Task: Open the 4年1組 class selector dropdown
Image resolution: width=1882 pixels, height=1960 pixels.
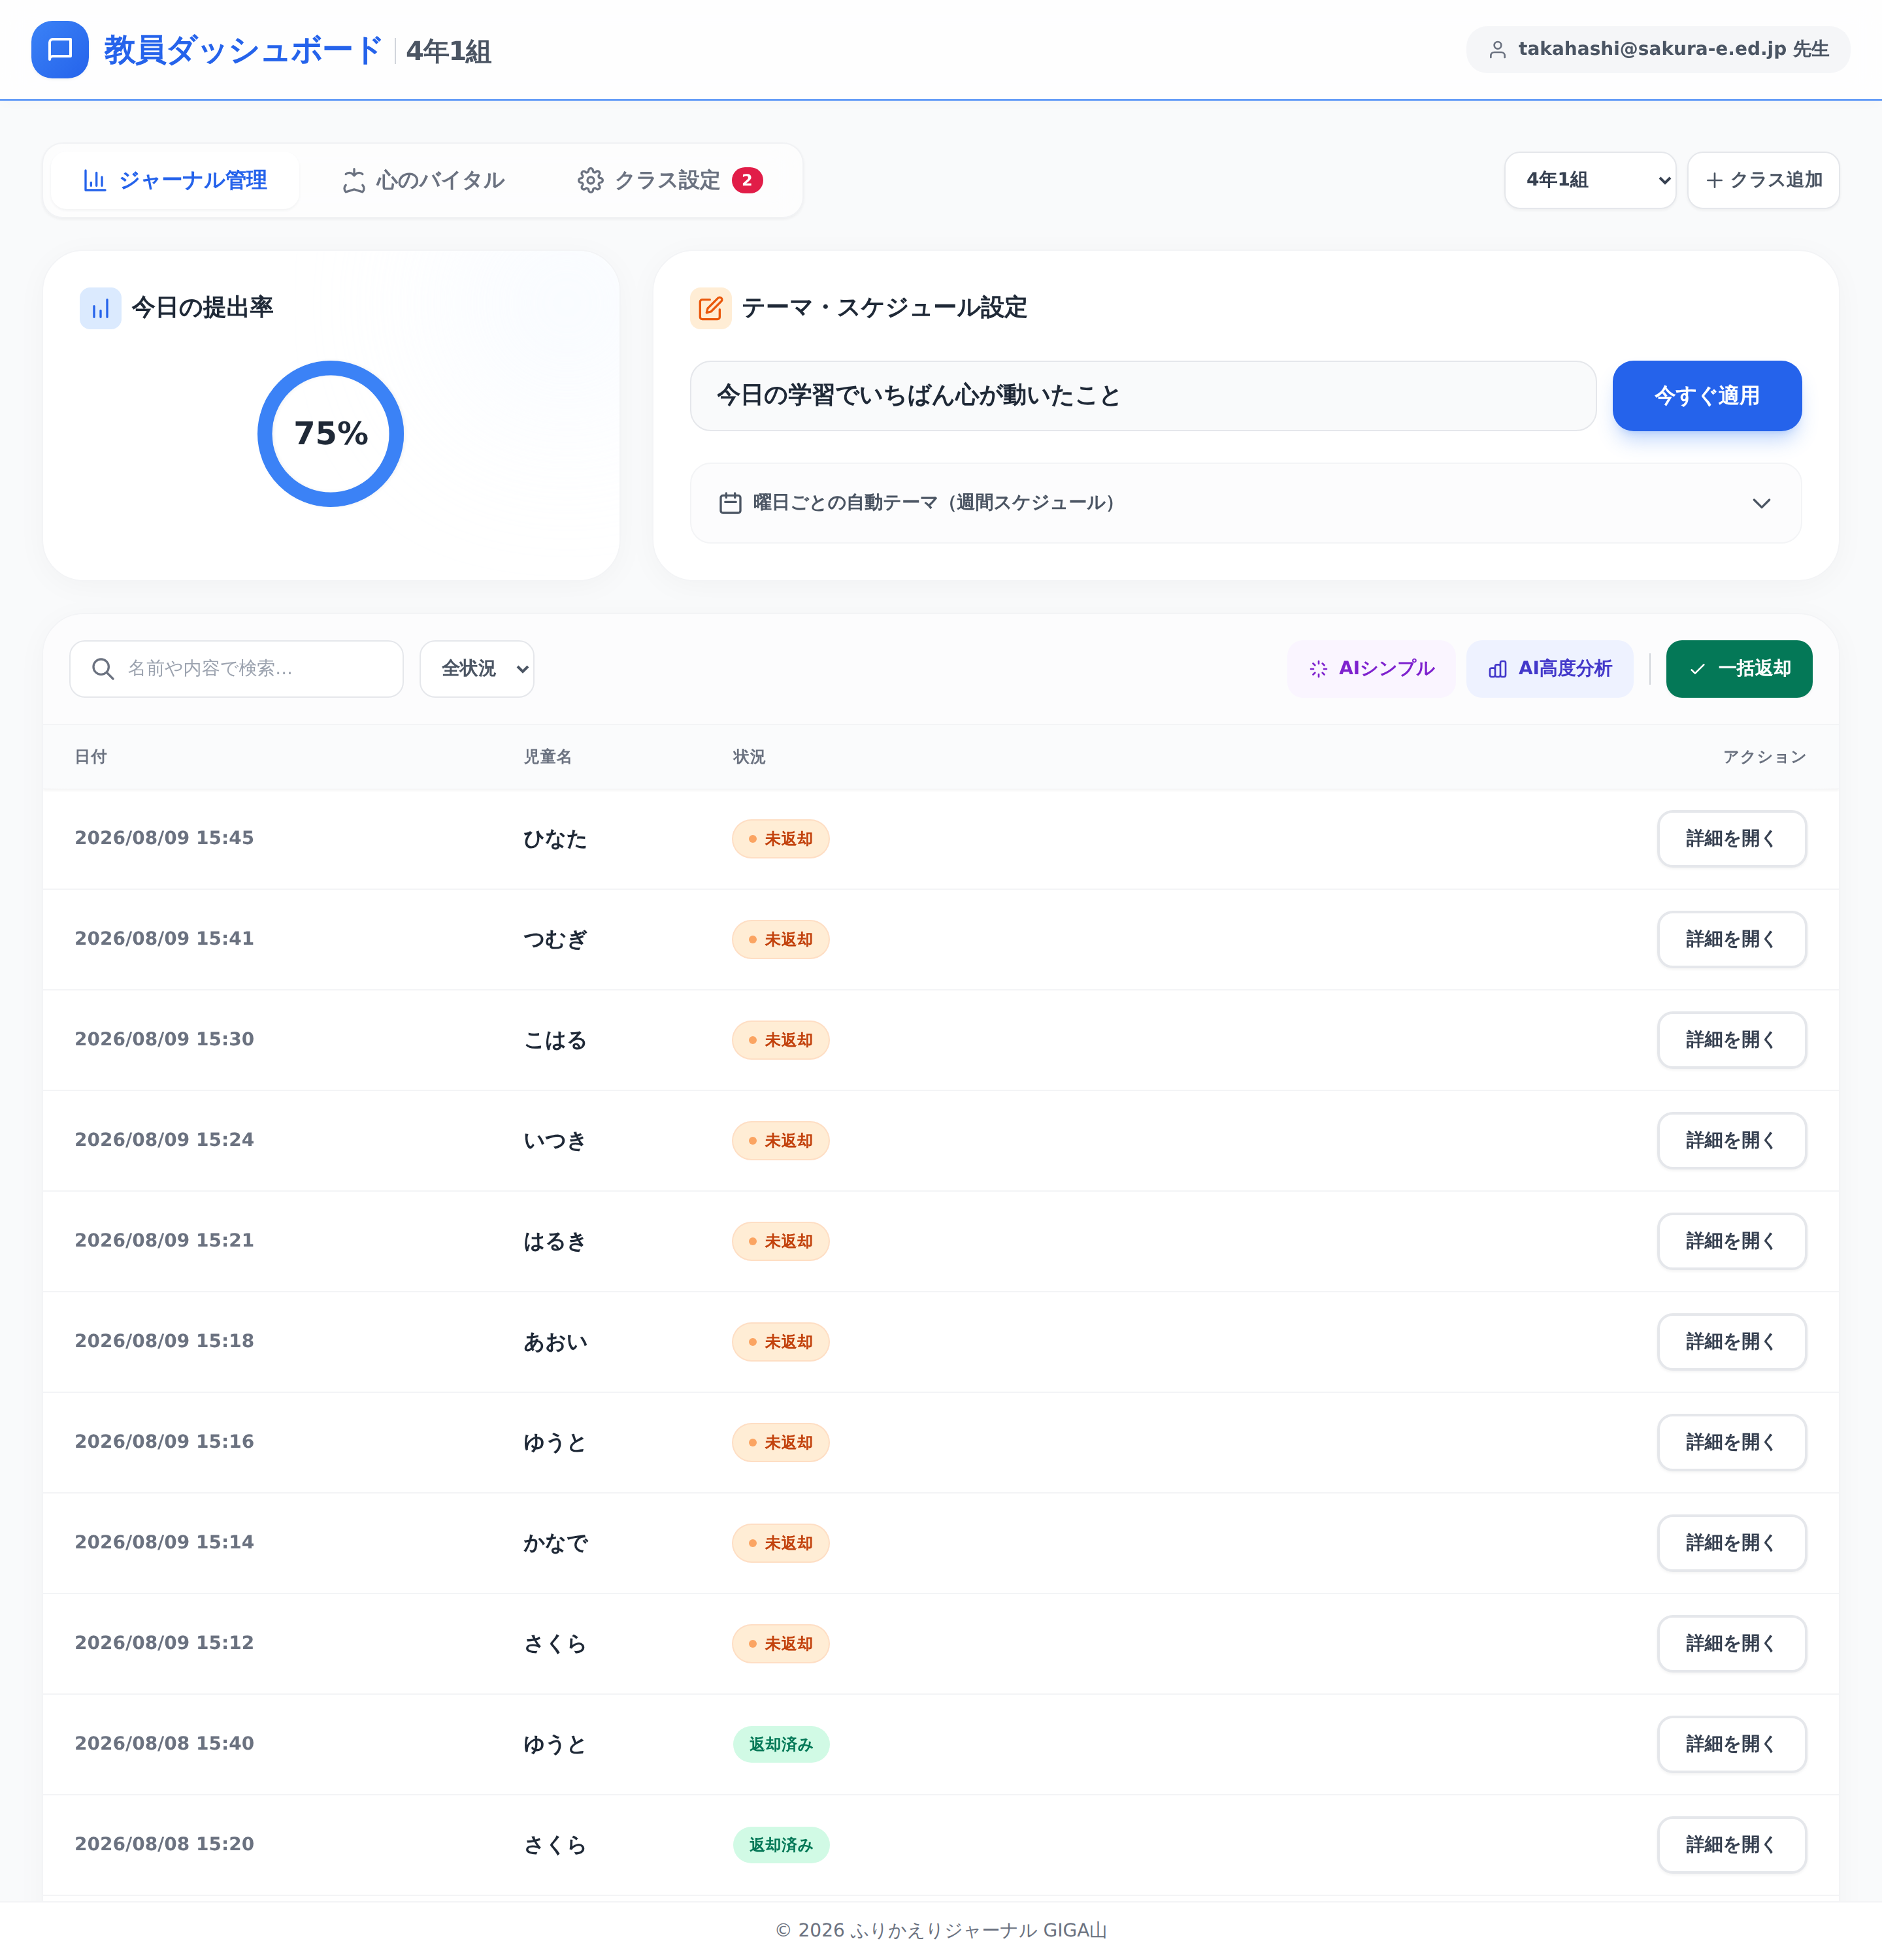Action: [1590, 180]
